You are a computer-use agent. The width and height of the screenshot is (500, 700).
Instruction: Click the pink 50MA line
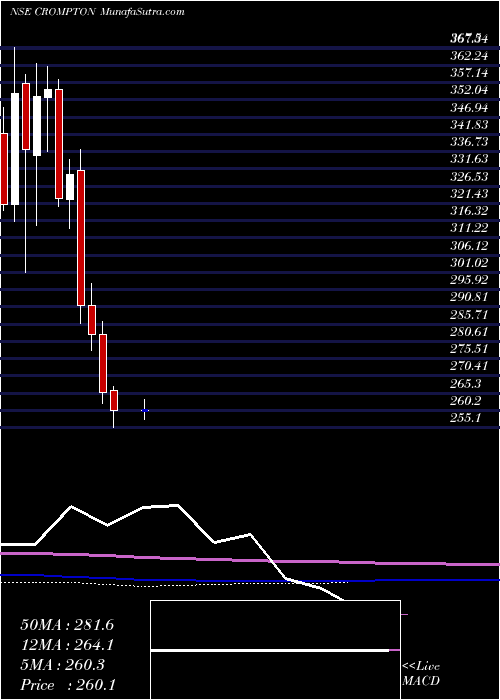point(250,559)
